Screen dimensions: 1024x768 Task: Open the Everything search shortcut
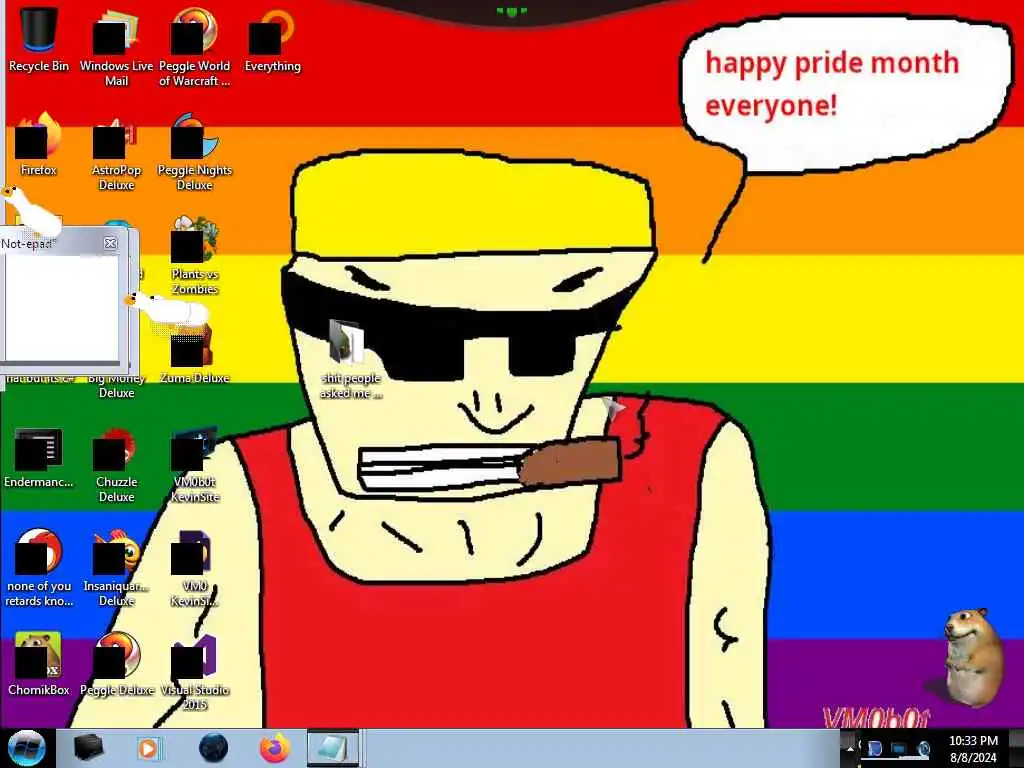click(272, 39)
